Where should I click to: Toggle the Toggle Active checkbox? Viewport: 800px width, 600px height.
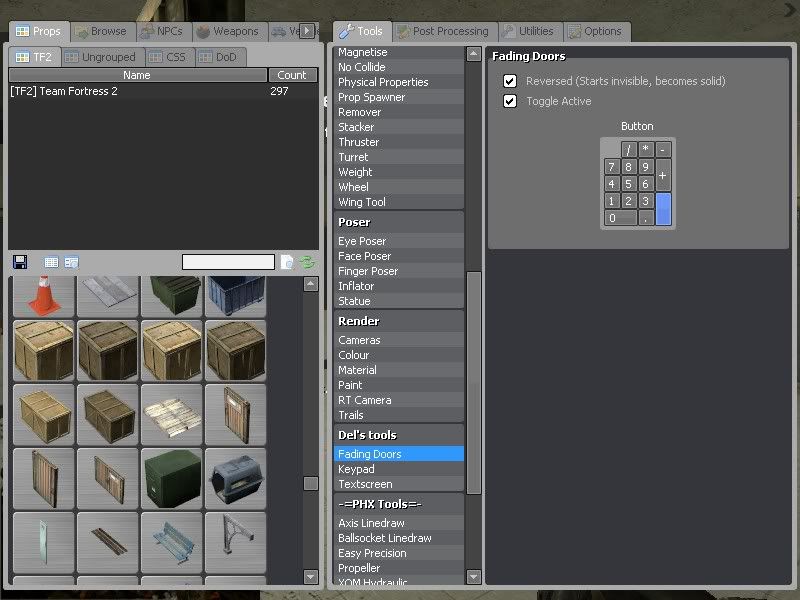click(x=510, y=101)
